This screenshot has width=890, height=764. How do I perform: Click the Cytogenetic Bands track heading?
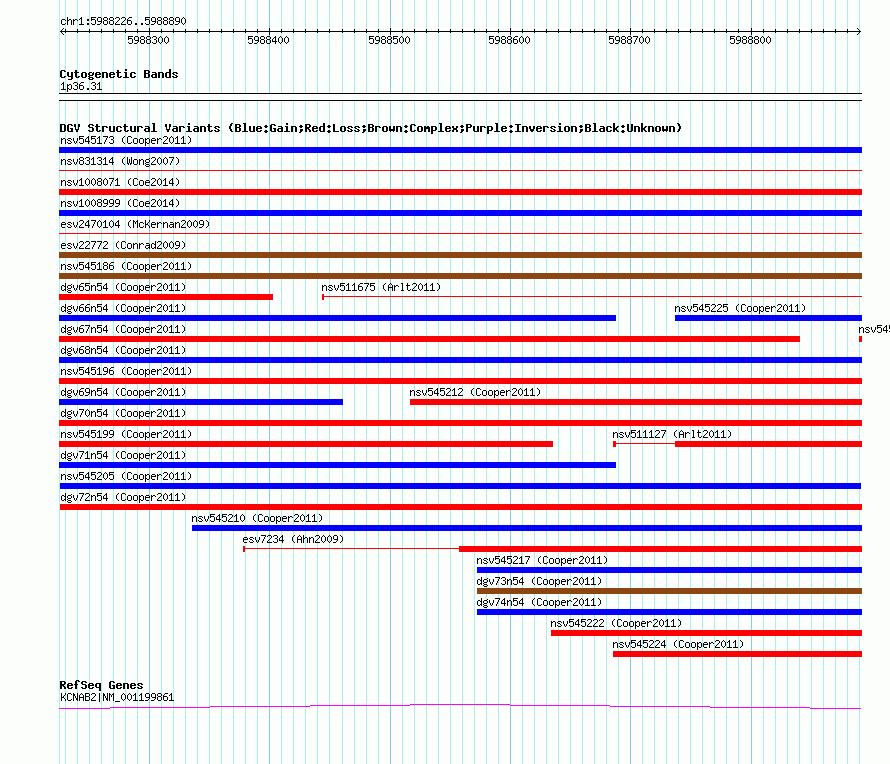[119, 74]
